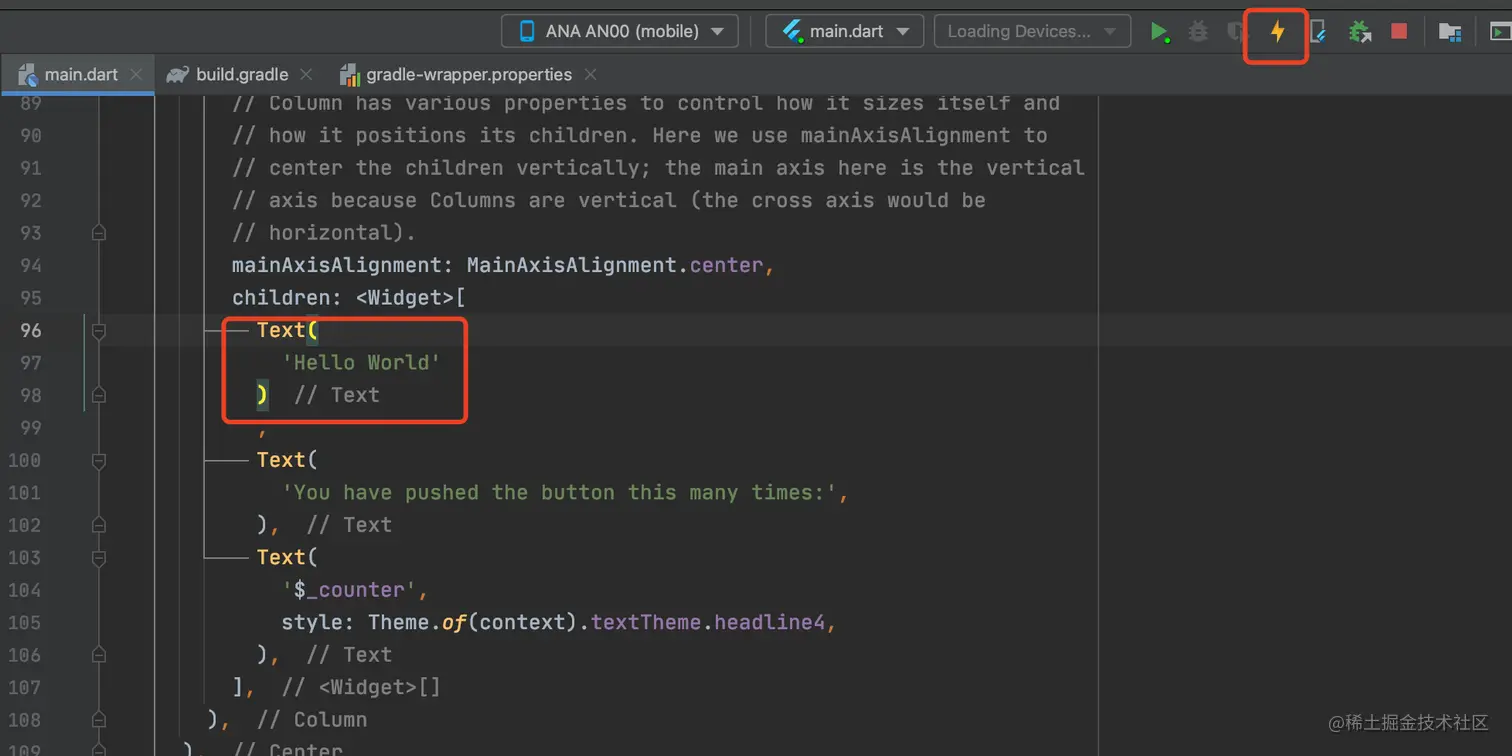Start debugging with the gray bug icon
1512x756 pixels.
coord(1198,32)
